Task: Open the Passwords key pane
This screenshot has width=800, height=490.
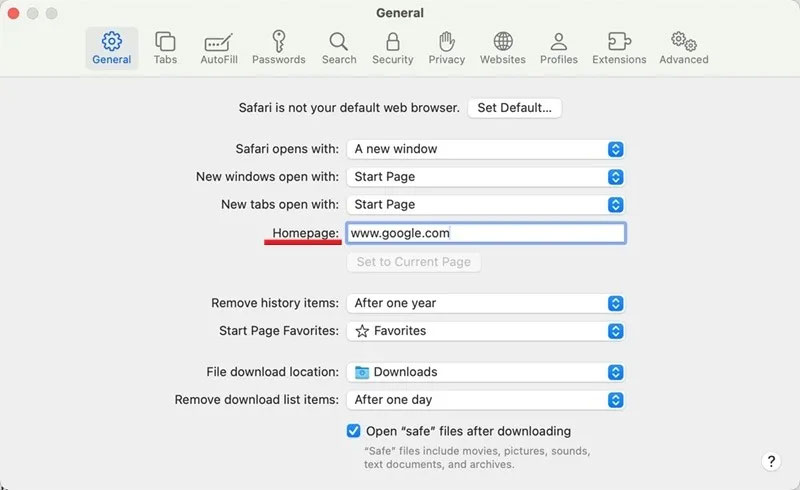Action: (279, 48)
